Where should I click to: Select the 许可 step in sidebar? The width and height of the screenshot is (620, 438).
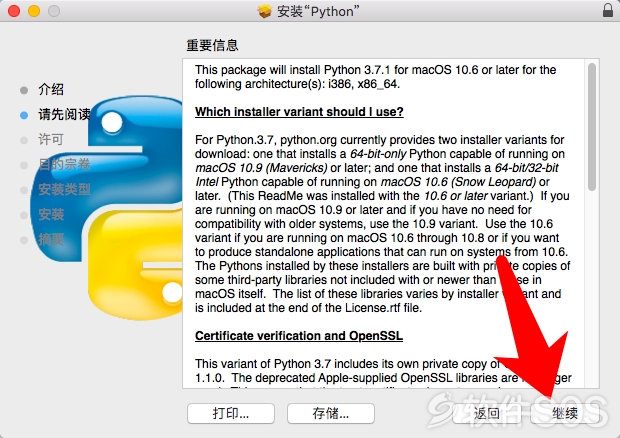pyautogui.click(x=51, y=140)
